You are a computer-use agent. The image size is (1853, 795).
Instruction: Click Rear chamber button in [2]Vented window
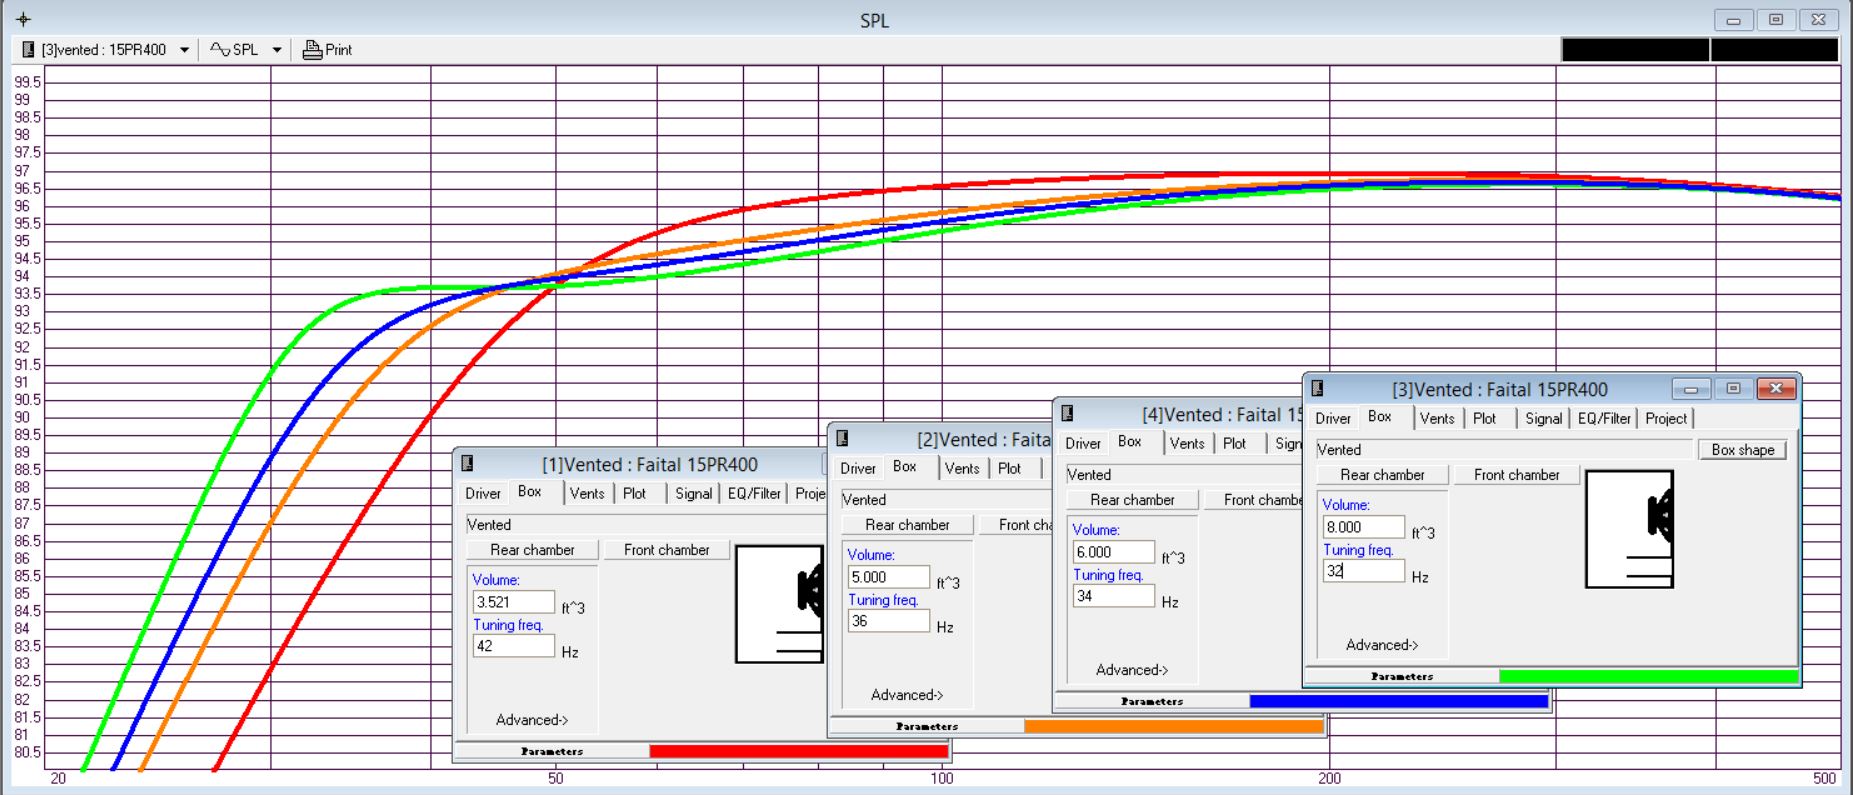(x=907, y=525)
